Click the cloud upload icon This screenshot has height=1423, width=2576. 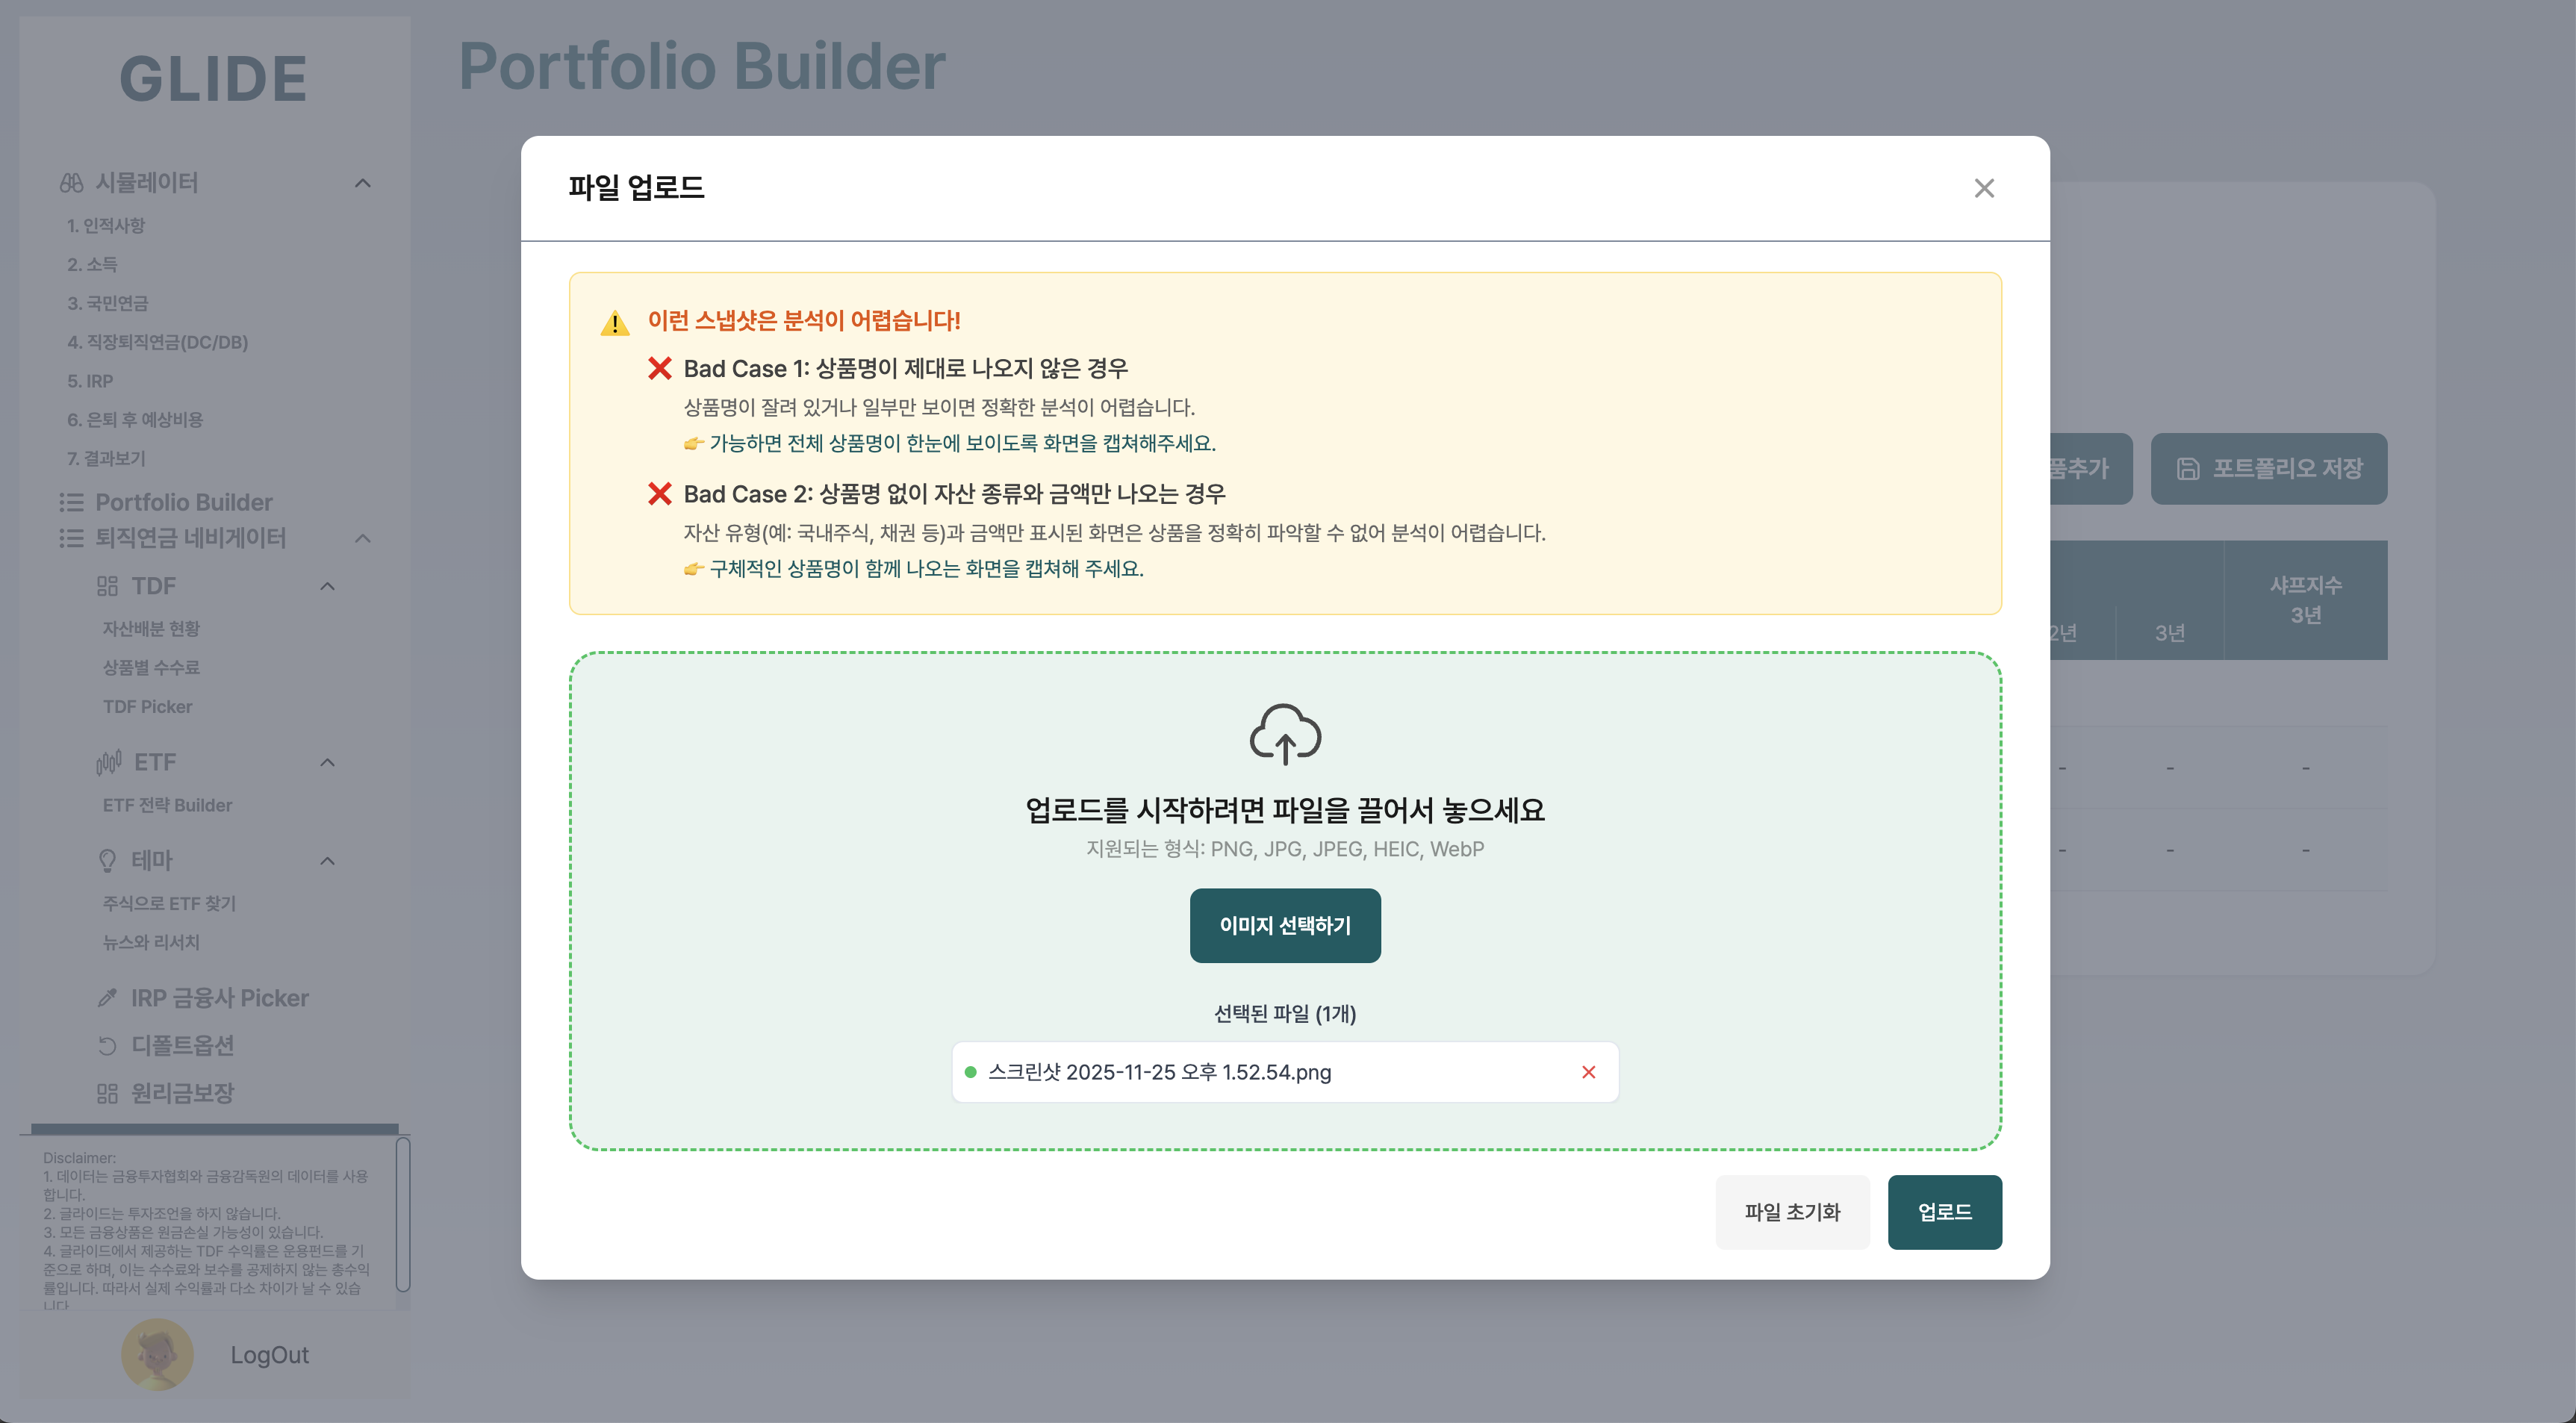click(1285, 733)
